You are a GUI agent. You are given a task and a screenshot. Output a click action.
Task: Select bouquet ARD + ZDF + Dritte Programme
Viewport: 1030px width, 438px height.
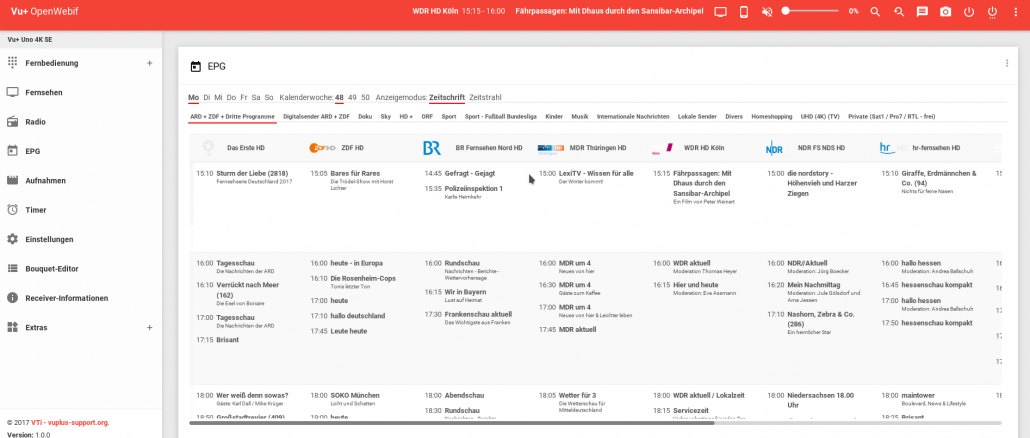point(232,117)
